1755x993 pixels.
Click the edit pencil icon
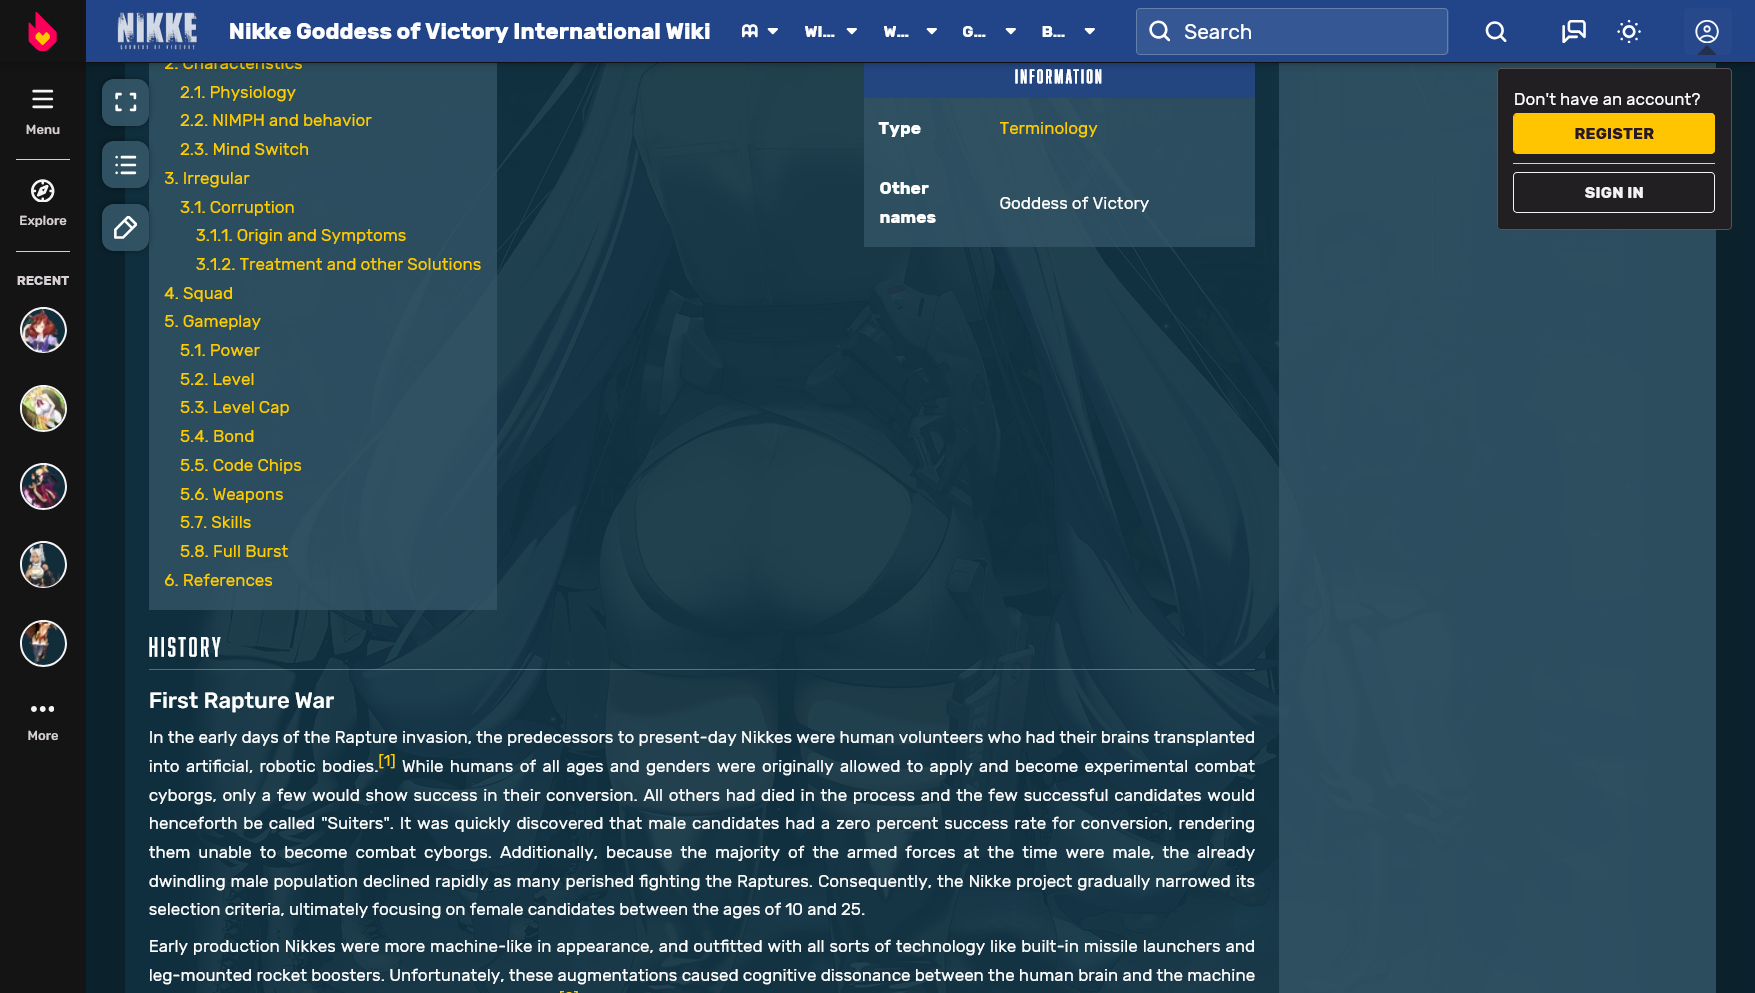[x=125, y=228]
